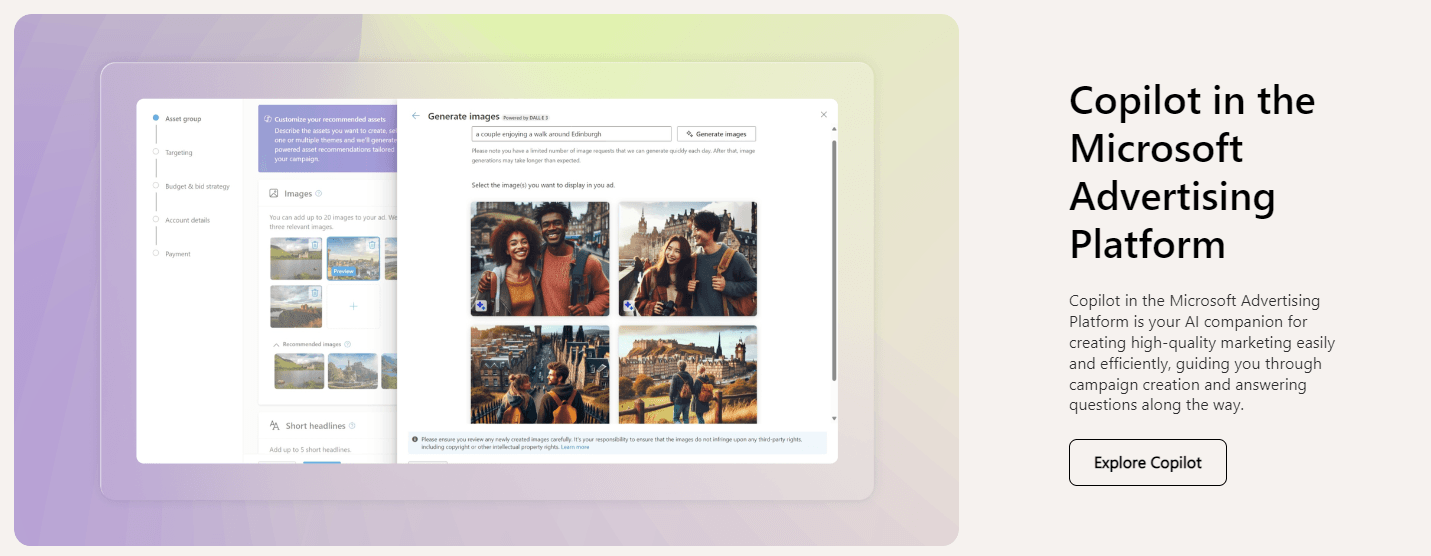Click the plus tile to add image
Image resolution: width=1431 pixels, height=556 pixels.
point(353,307)
